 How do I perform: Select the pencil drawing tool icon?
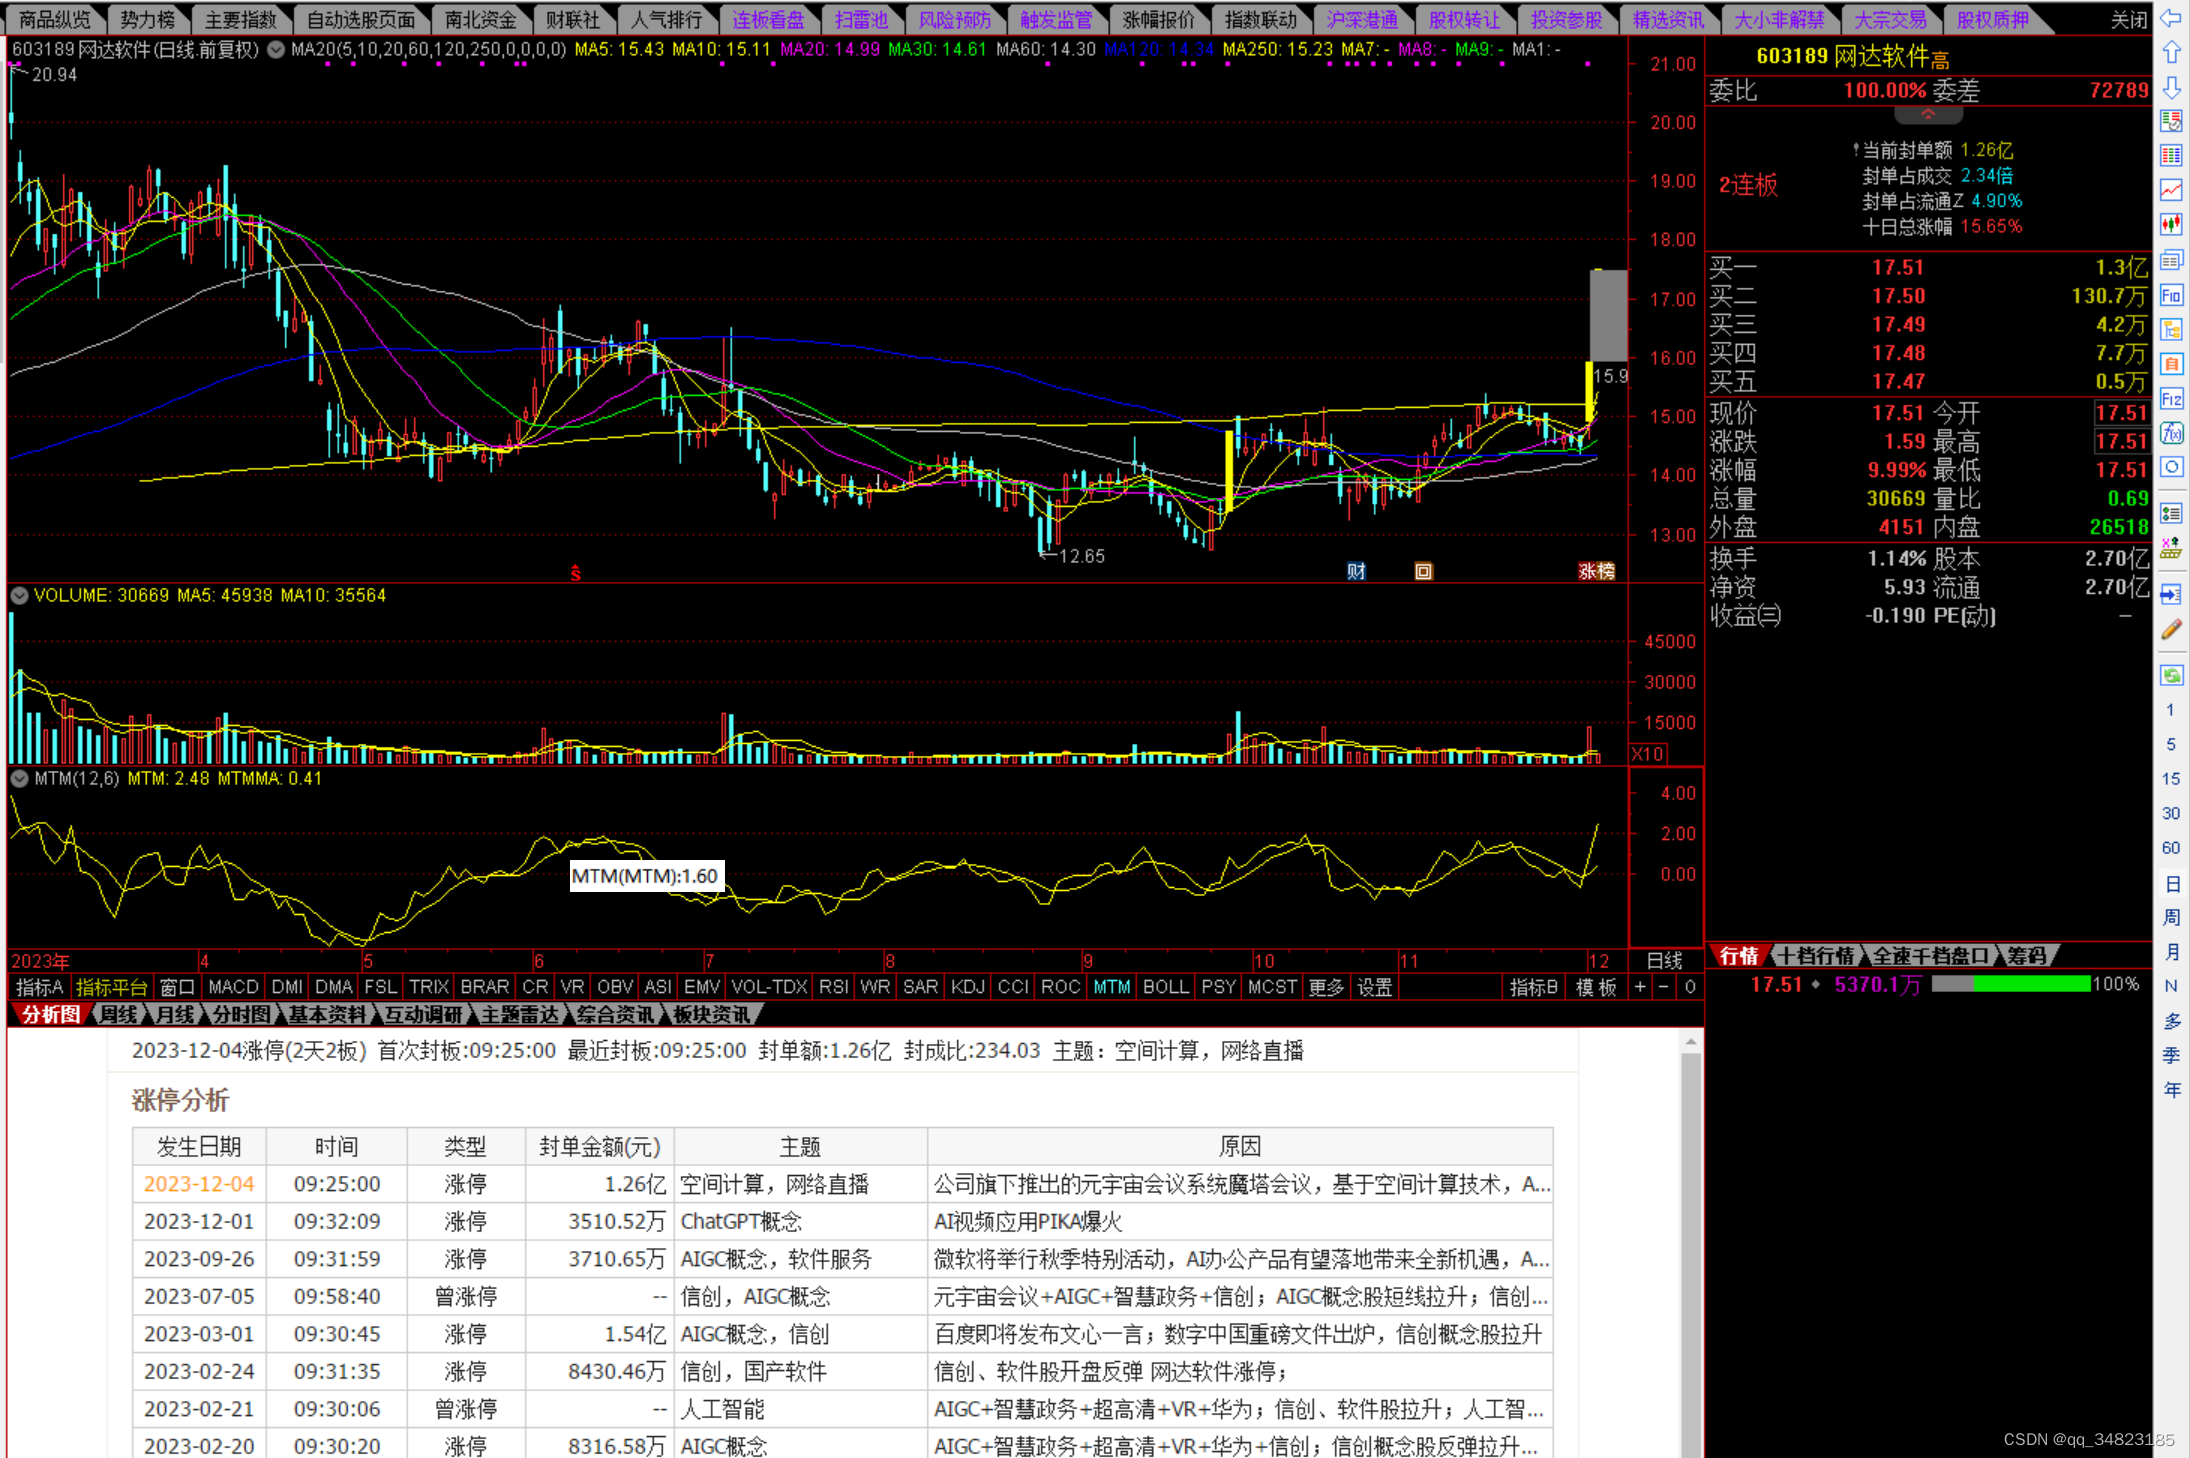(x=2171, y=630)
